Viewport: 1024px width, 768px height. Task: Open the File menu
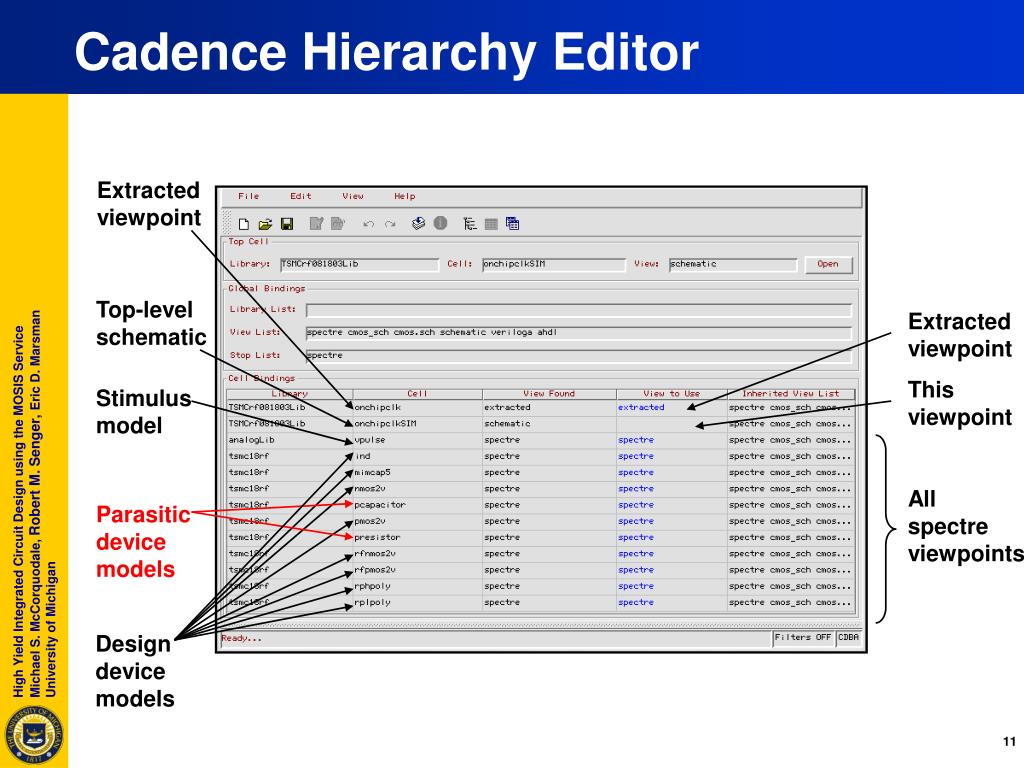click(249, 196)
